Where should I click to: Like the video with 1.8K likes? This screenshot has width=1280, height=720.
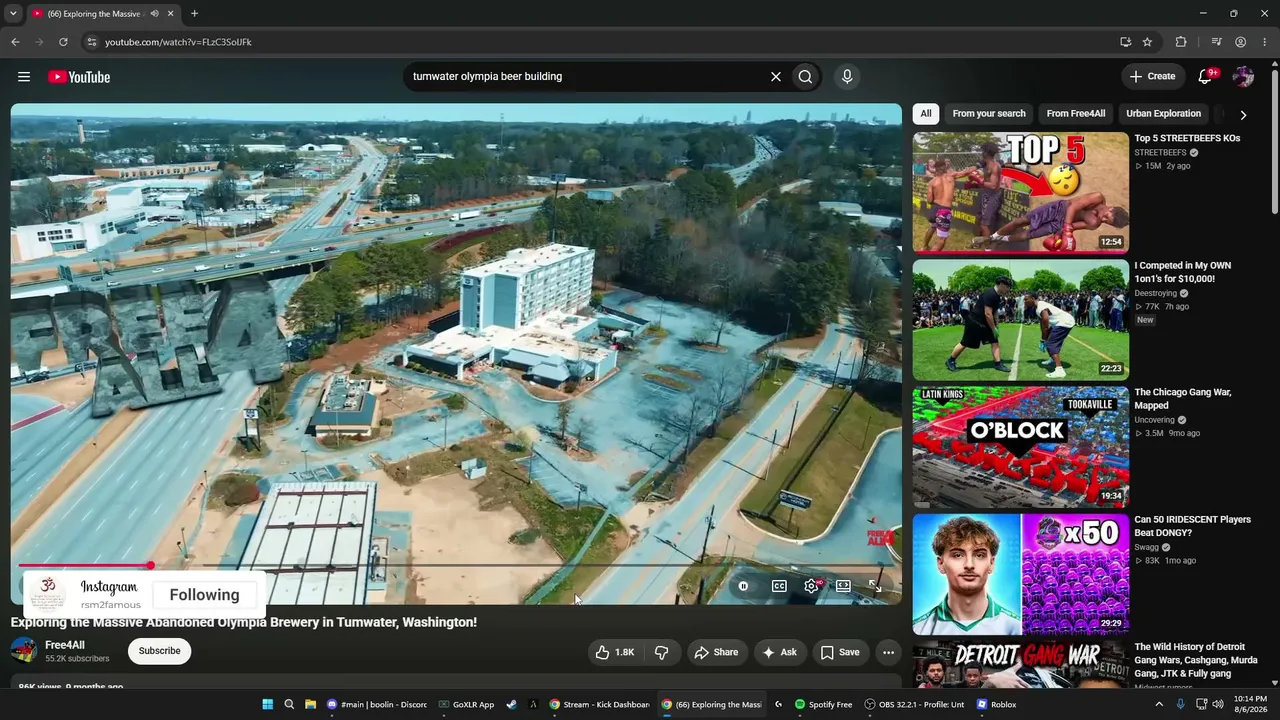click(x=614, y=652)
